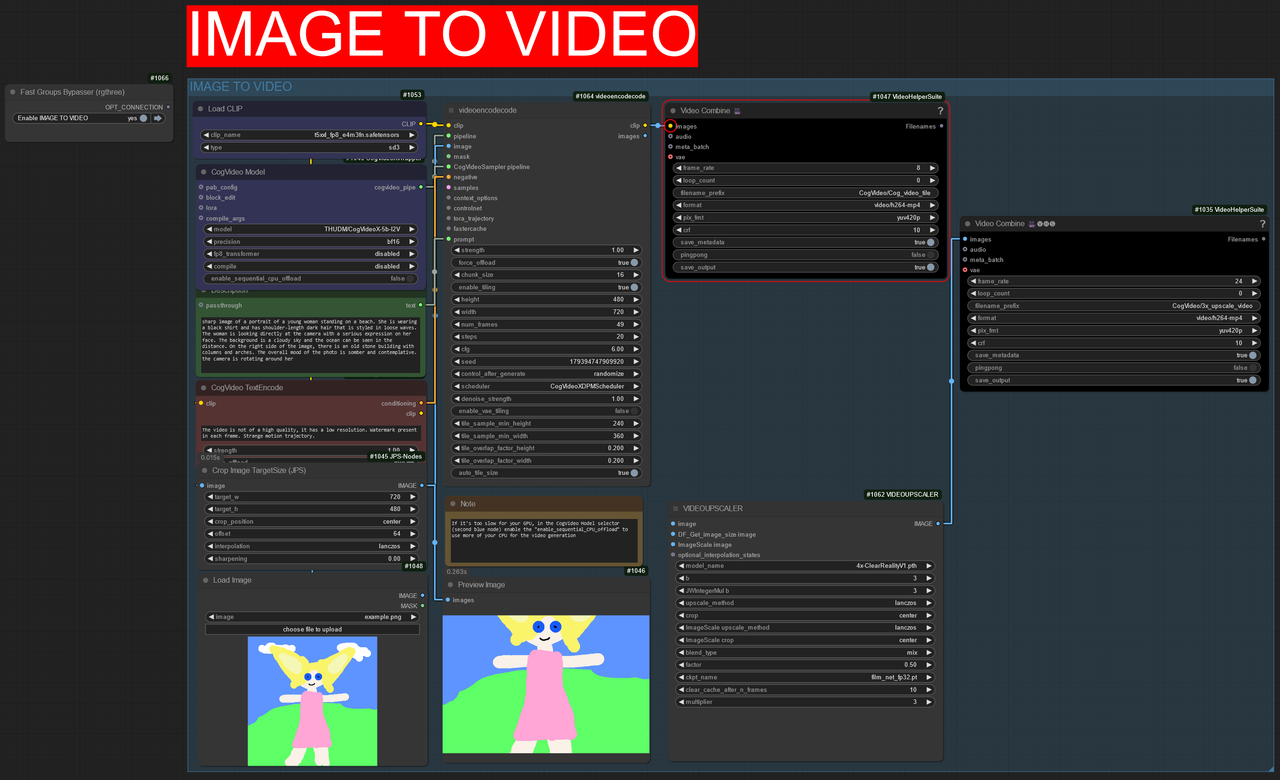
Task: Toggle auto_tile_size in videoencodecode
Action: point(633,473)
